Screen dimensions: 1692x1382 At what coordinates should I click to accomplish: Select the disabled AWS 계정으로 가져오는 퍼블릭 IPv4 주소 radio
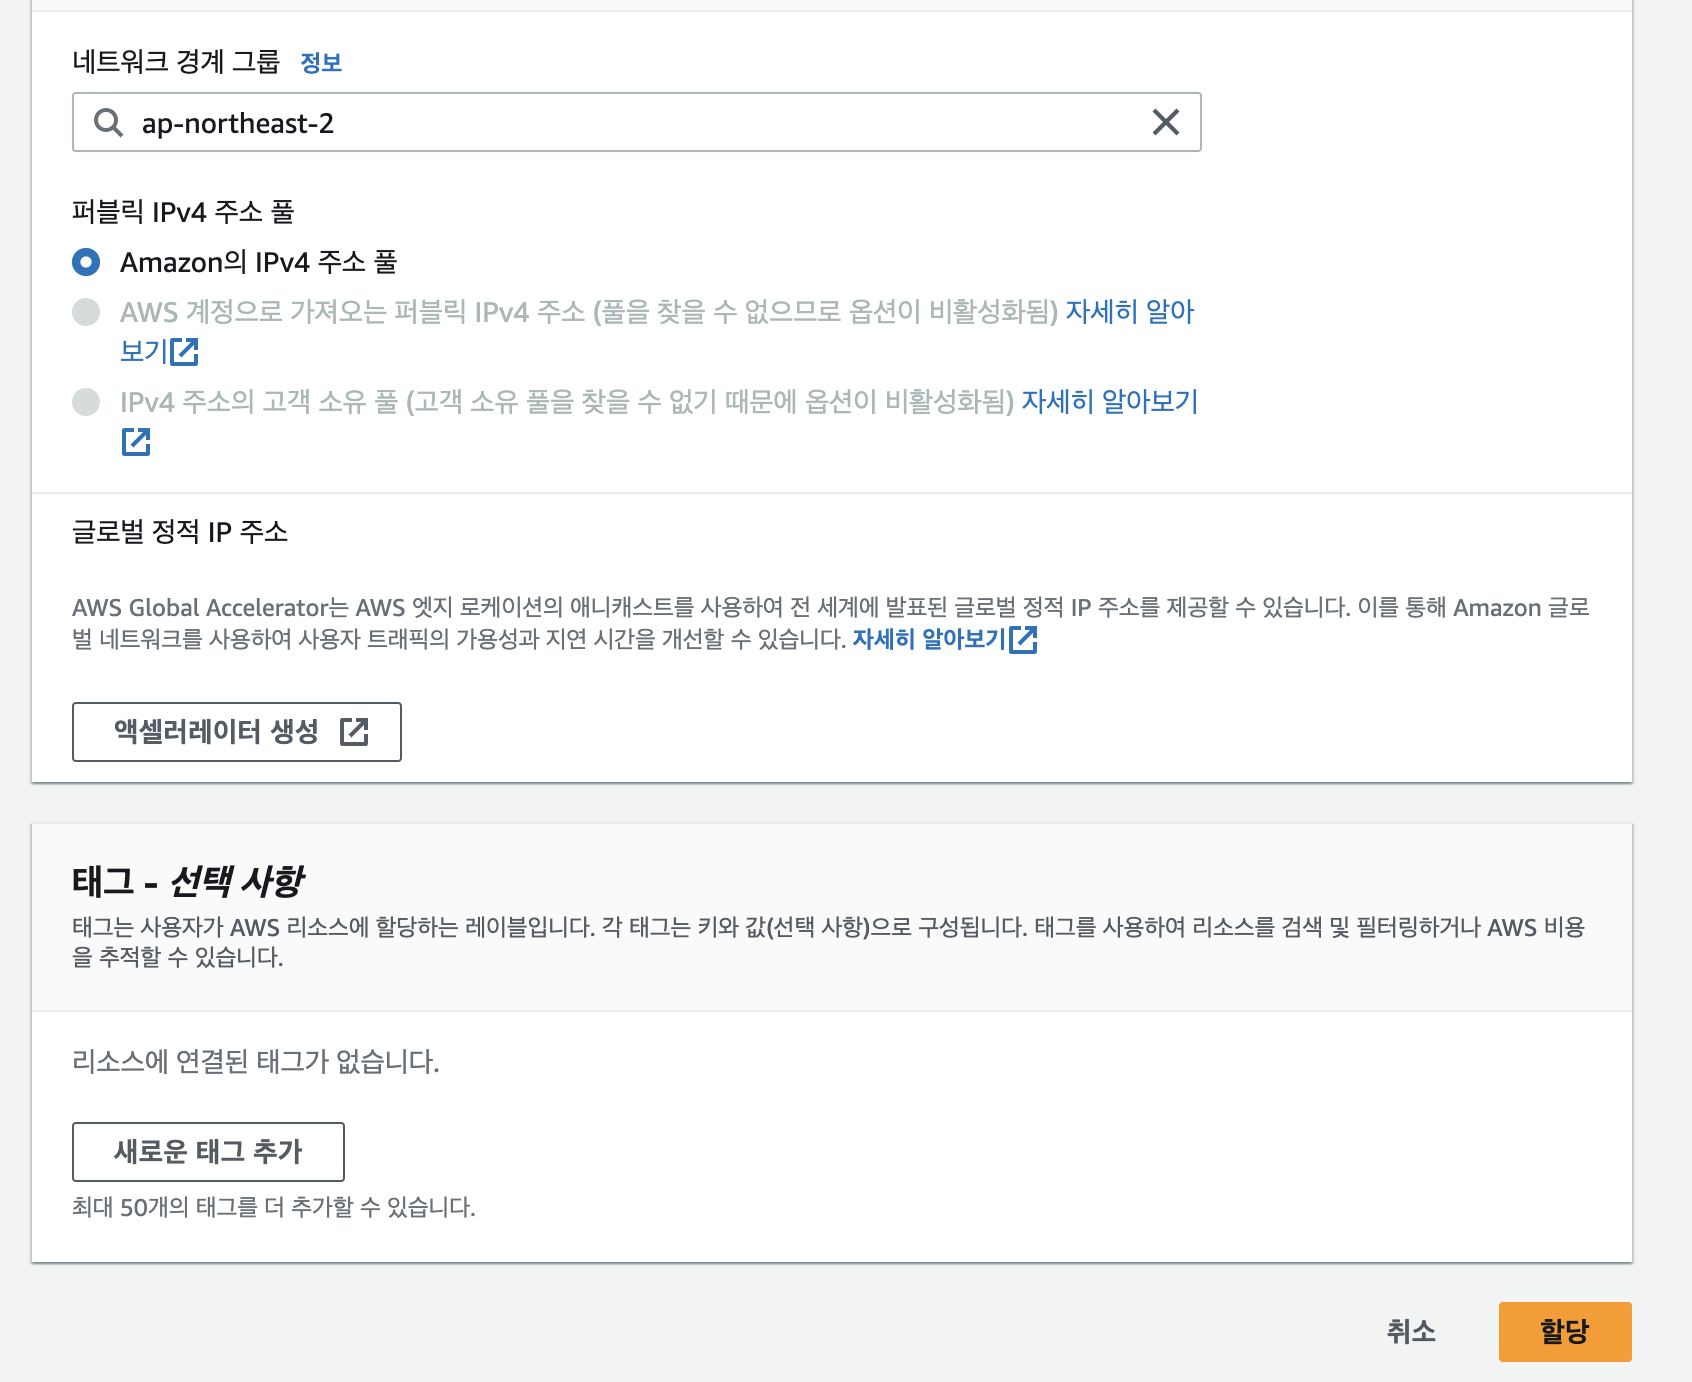(x=87, y=312)
